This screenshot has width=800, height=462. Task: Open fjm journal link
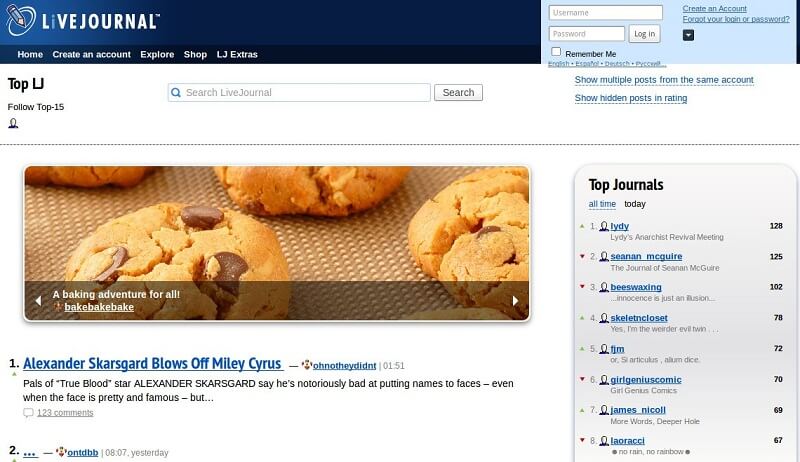tap(617, 349)
